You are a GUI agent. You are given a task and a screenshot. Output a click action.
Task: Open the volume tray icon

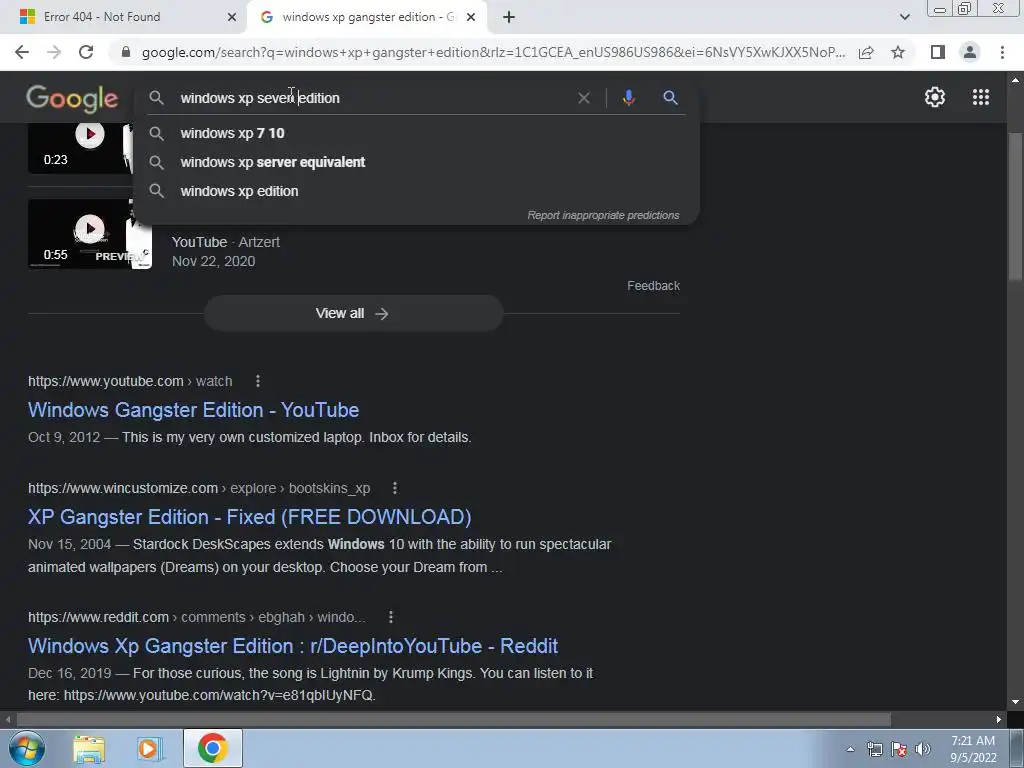(923, 749)
